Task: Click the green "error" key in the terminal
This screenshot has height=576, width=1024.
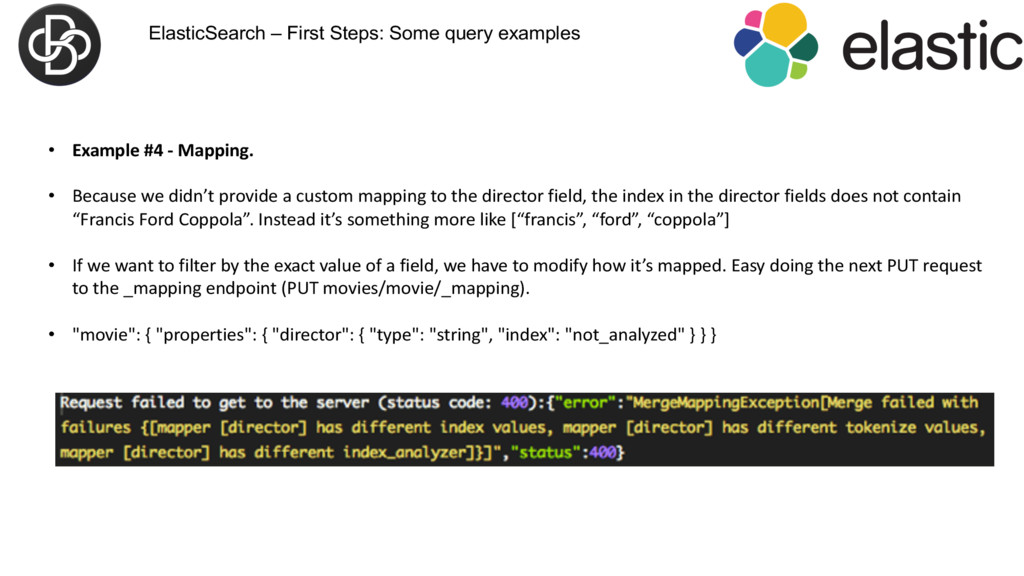Action: [x=585, y=402]
